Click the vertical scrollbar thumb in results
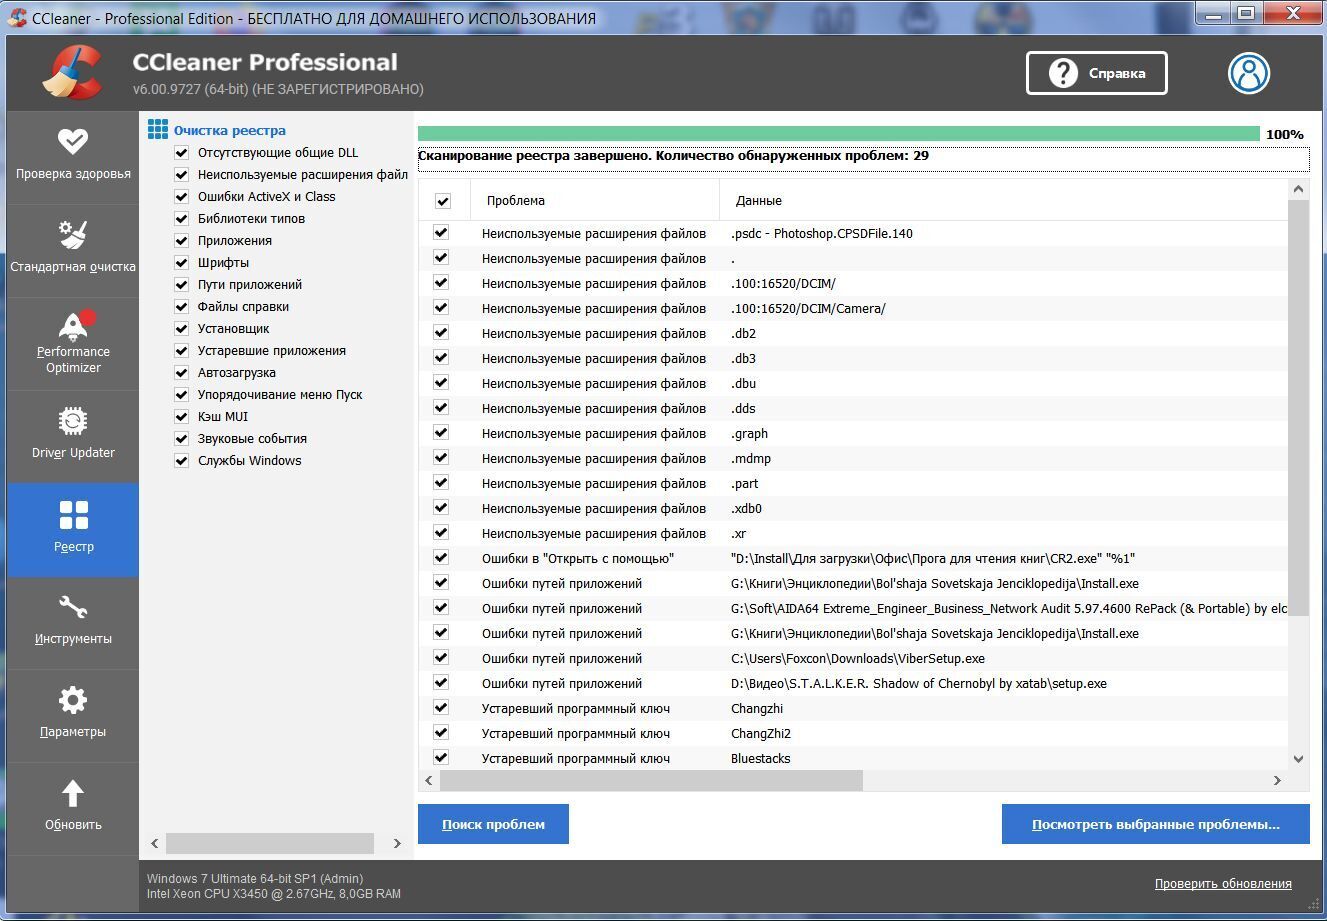The width and height of the screenshot is (1327, 921). point(1299,408)
